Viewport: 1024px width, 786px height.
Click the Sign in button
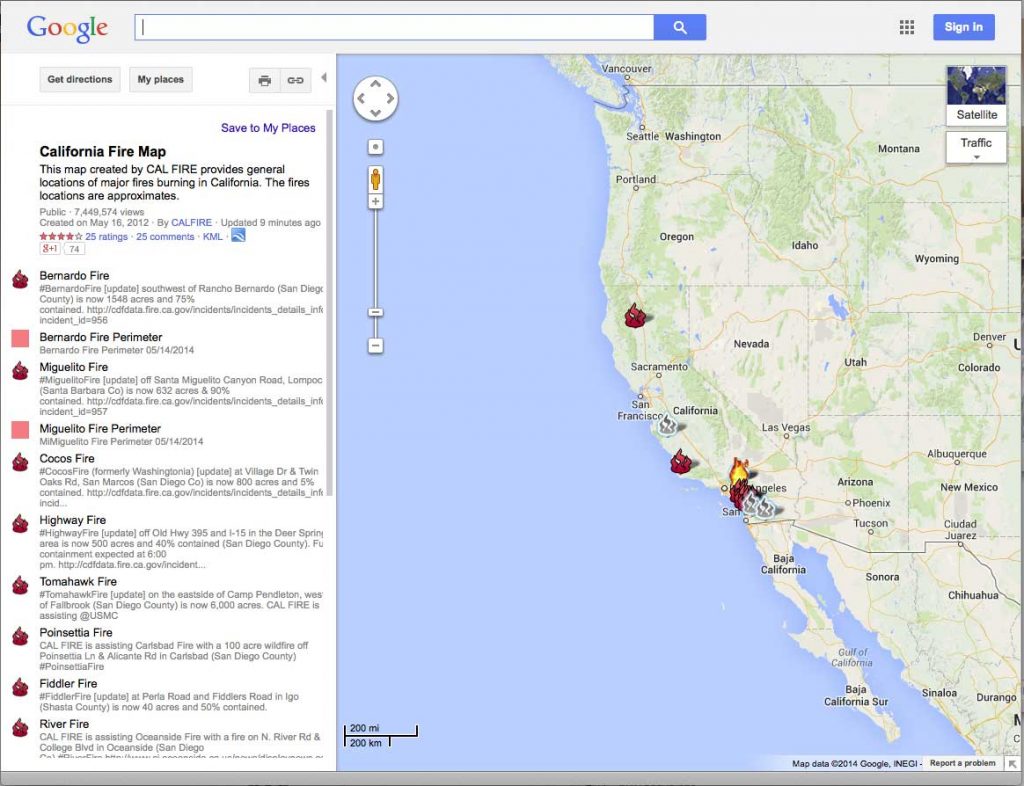[963, 27]
